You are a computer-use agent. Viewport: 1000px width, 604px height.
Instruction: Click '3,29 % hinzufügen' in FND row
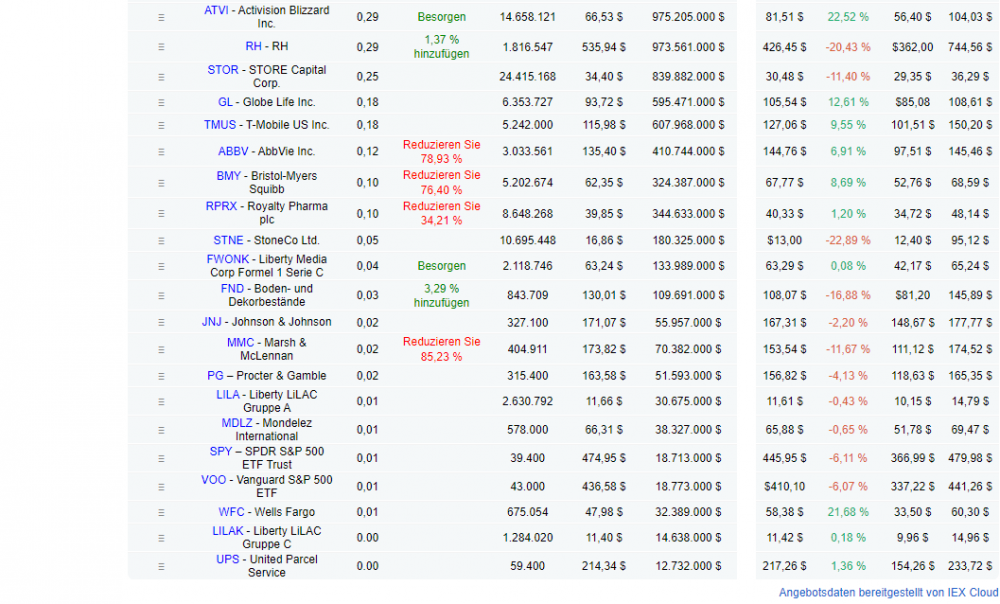pos(441,295)
